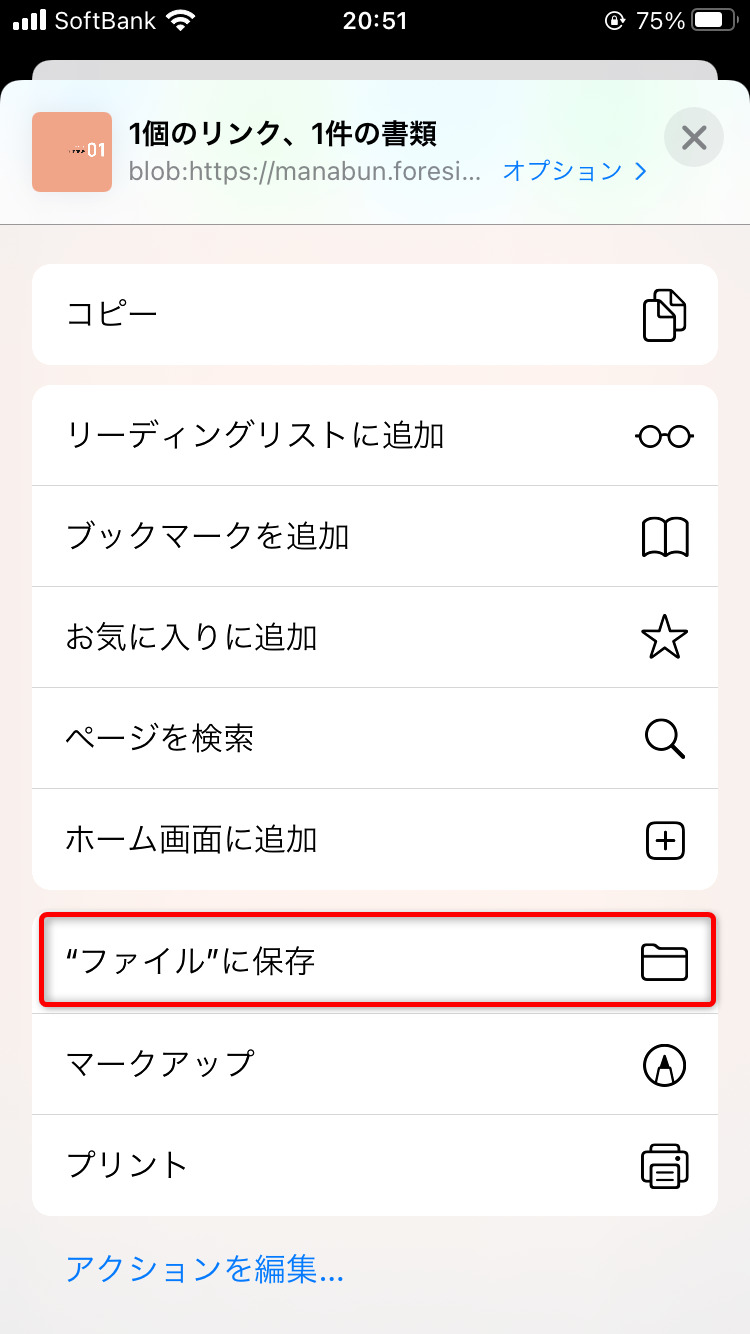
Task: Tap the open book bookmark icon
Action: pos(665,537)
